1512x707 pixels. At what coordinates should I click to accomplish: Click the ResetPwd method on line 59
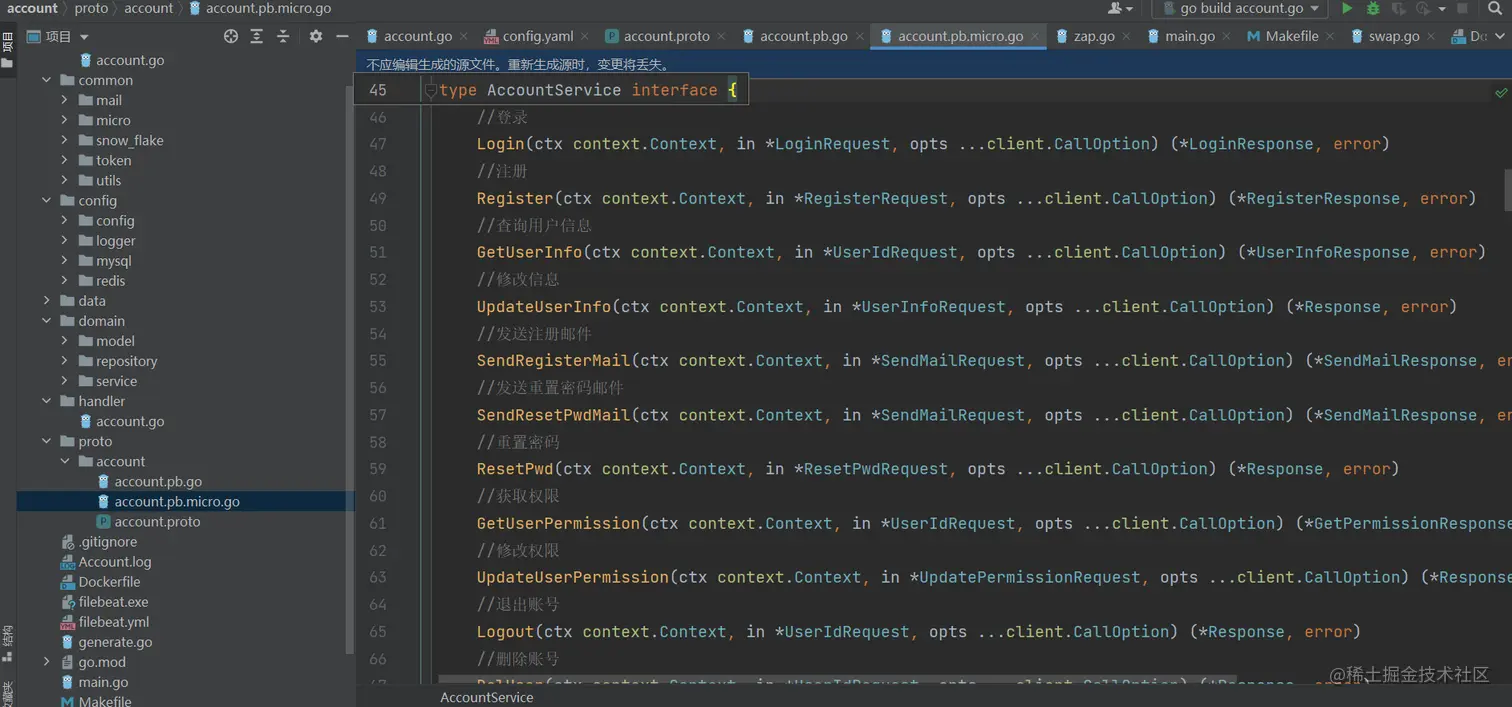coord(514,469)
